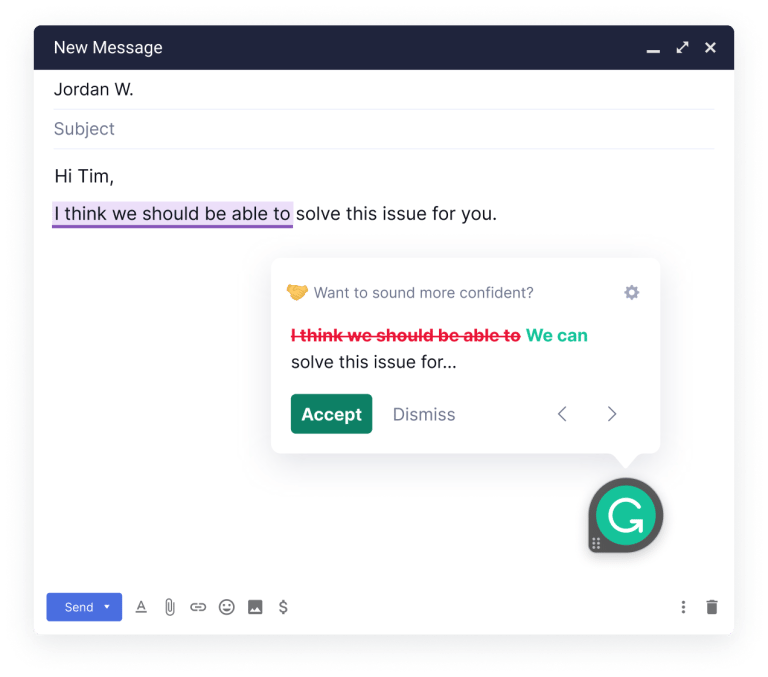768x677 pixels.
Task: Discard draft with trash icon
Action: [x=712, y=607]
